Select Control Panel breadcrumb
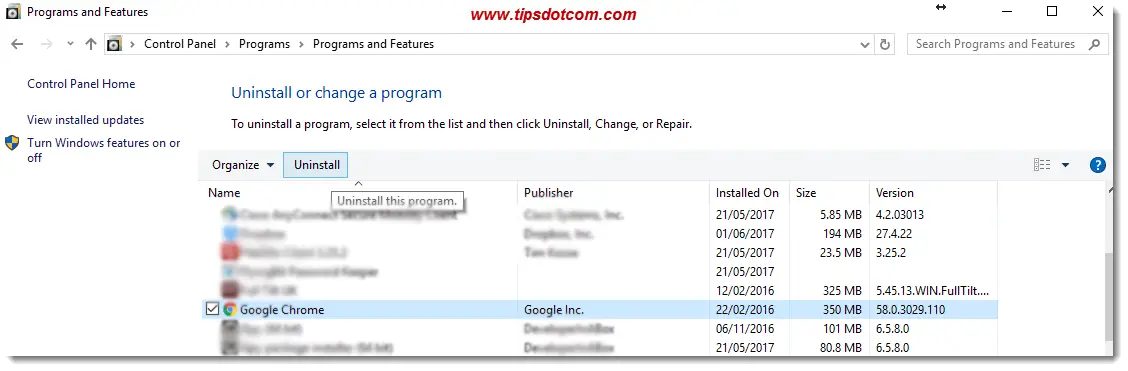The image size is (1128, 371). tap(180, 44)
